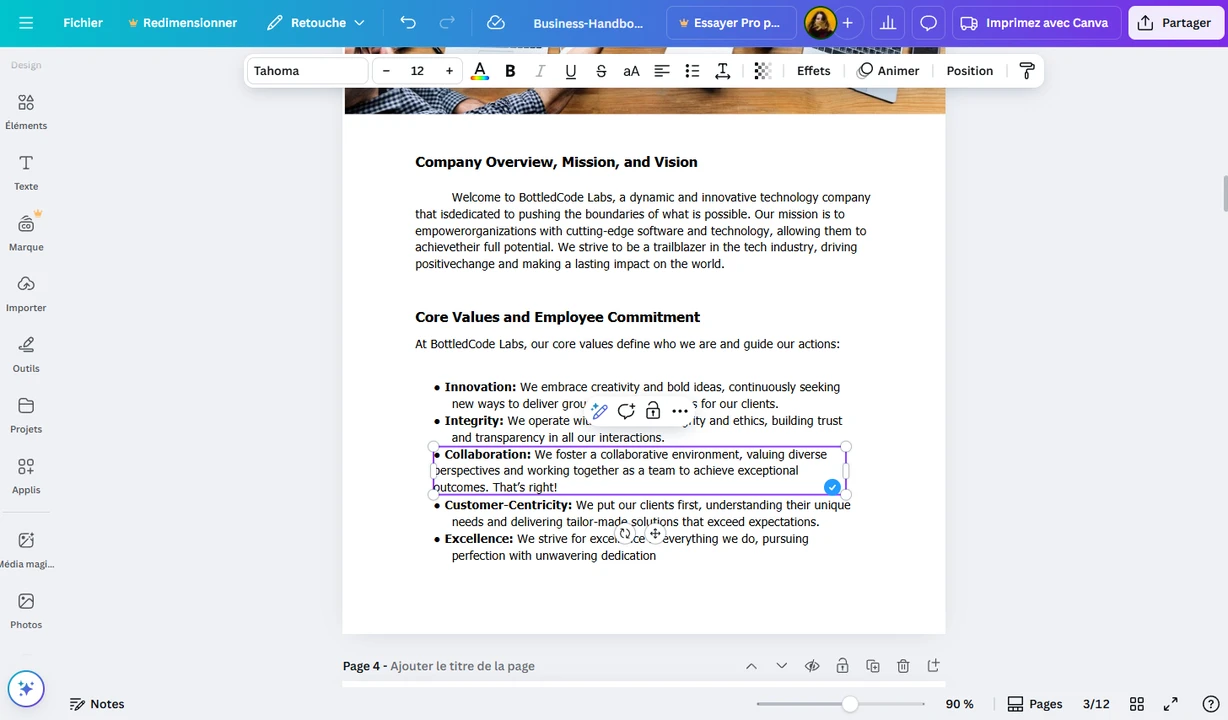
Task: Change the text alignment
Action: 662,71
